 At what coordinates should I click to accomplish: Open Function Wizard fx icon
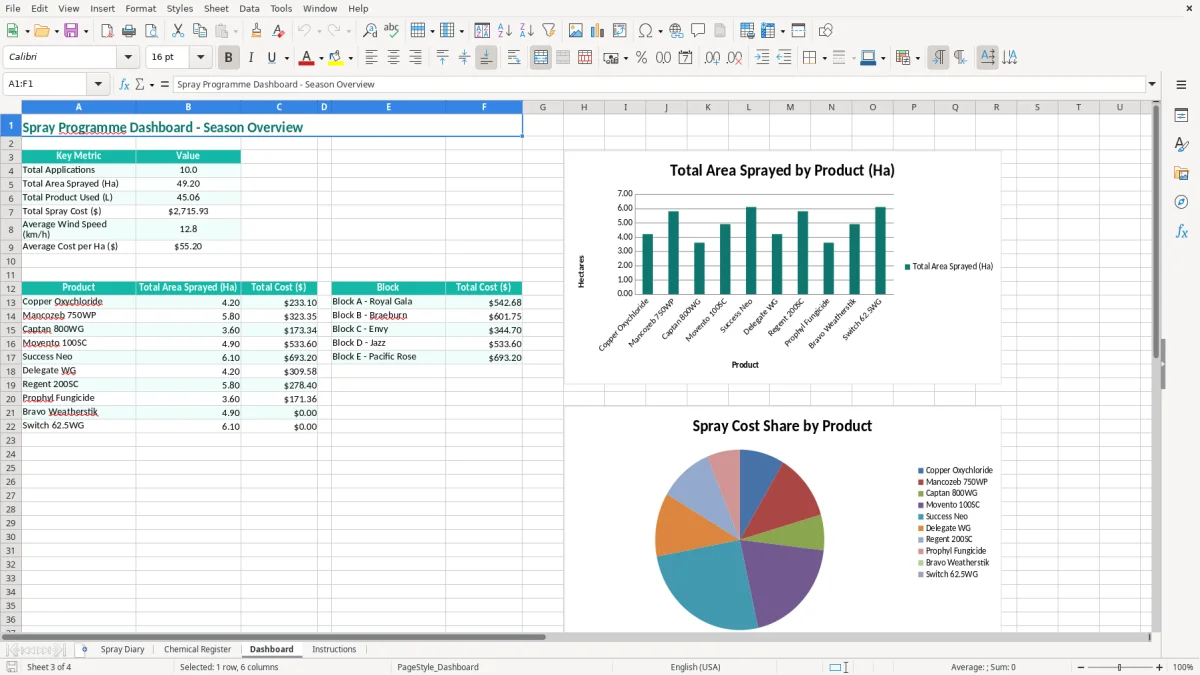[124, 84]
